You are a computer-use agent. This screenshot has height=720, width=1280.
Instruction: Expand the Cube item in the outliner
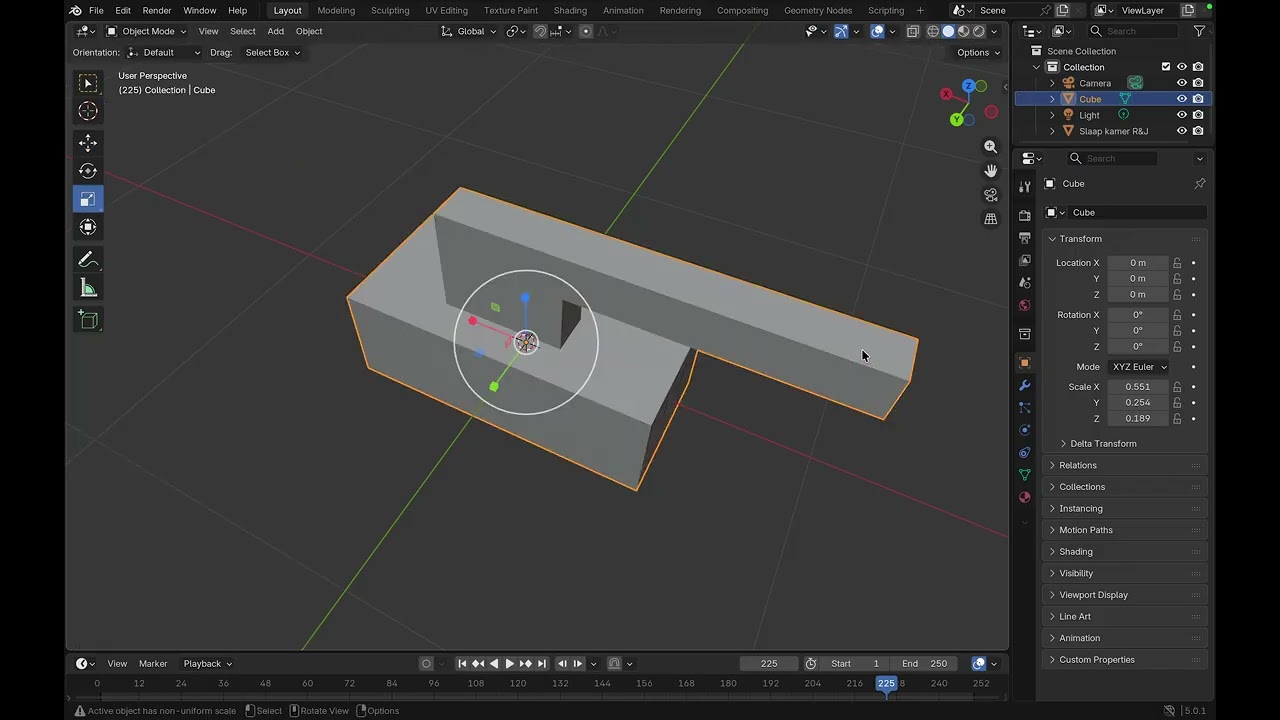pyautogui.click(x=1052, y=99)
